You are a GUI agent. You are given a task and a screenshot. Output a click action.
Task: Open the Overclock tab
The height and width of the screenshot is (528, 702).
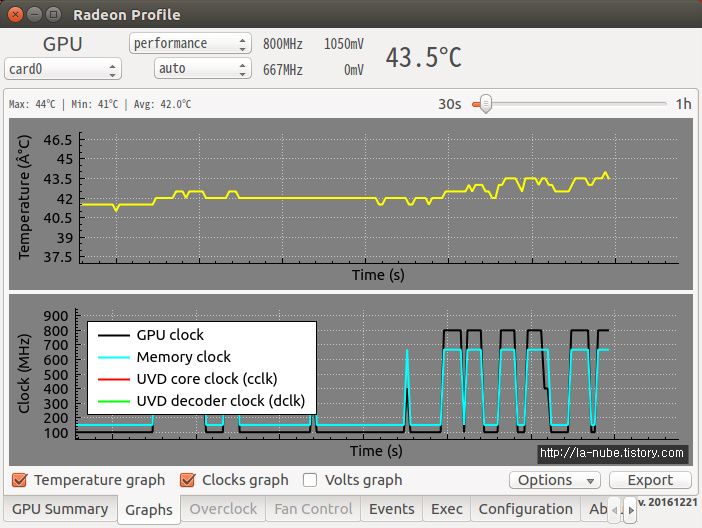[x=223, y=509]
